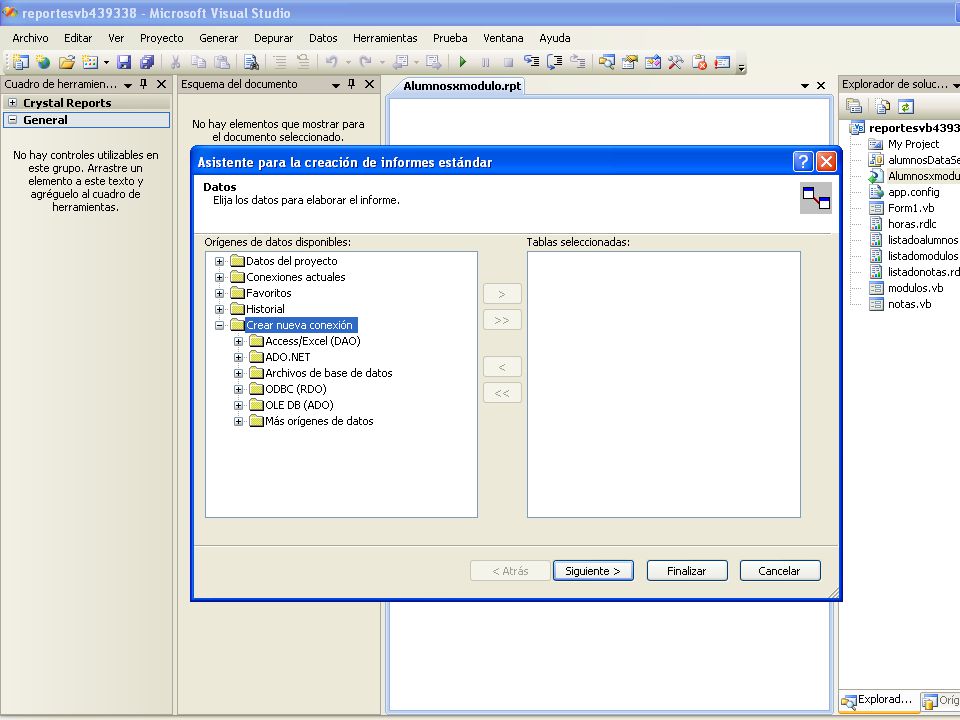Open the Toolbox hammer-and-wrench icon
This screenshot has height=720, width=960.
676,62
